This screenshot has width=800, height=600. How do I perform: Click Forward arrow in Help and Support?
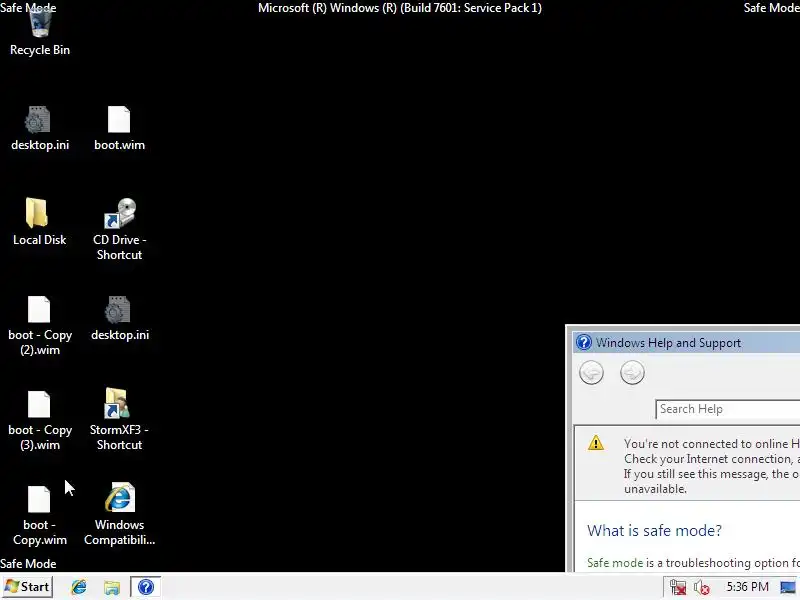[x=632, y=372]
